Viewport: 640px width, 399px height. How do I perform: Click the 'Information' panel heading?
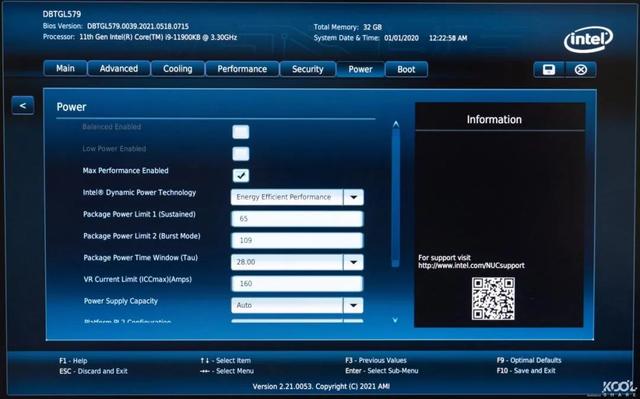point(494,120)
